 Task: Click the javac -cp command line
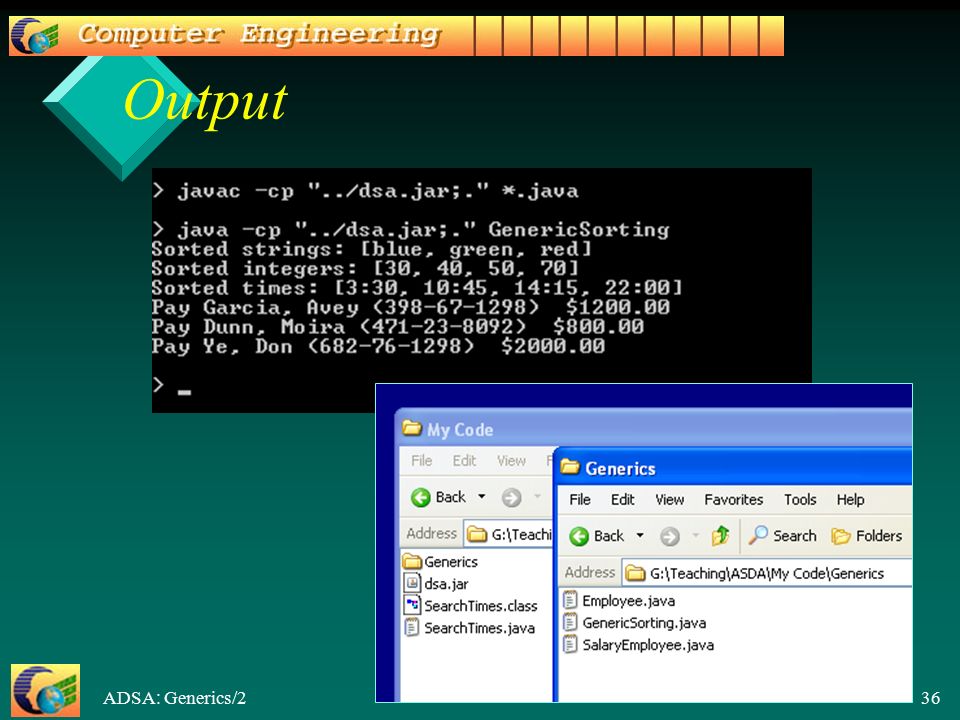(365, 191)
